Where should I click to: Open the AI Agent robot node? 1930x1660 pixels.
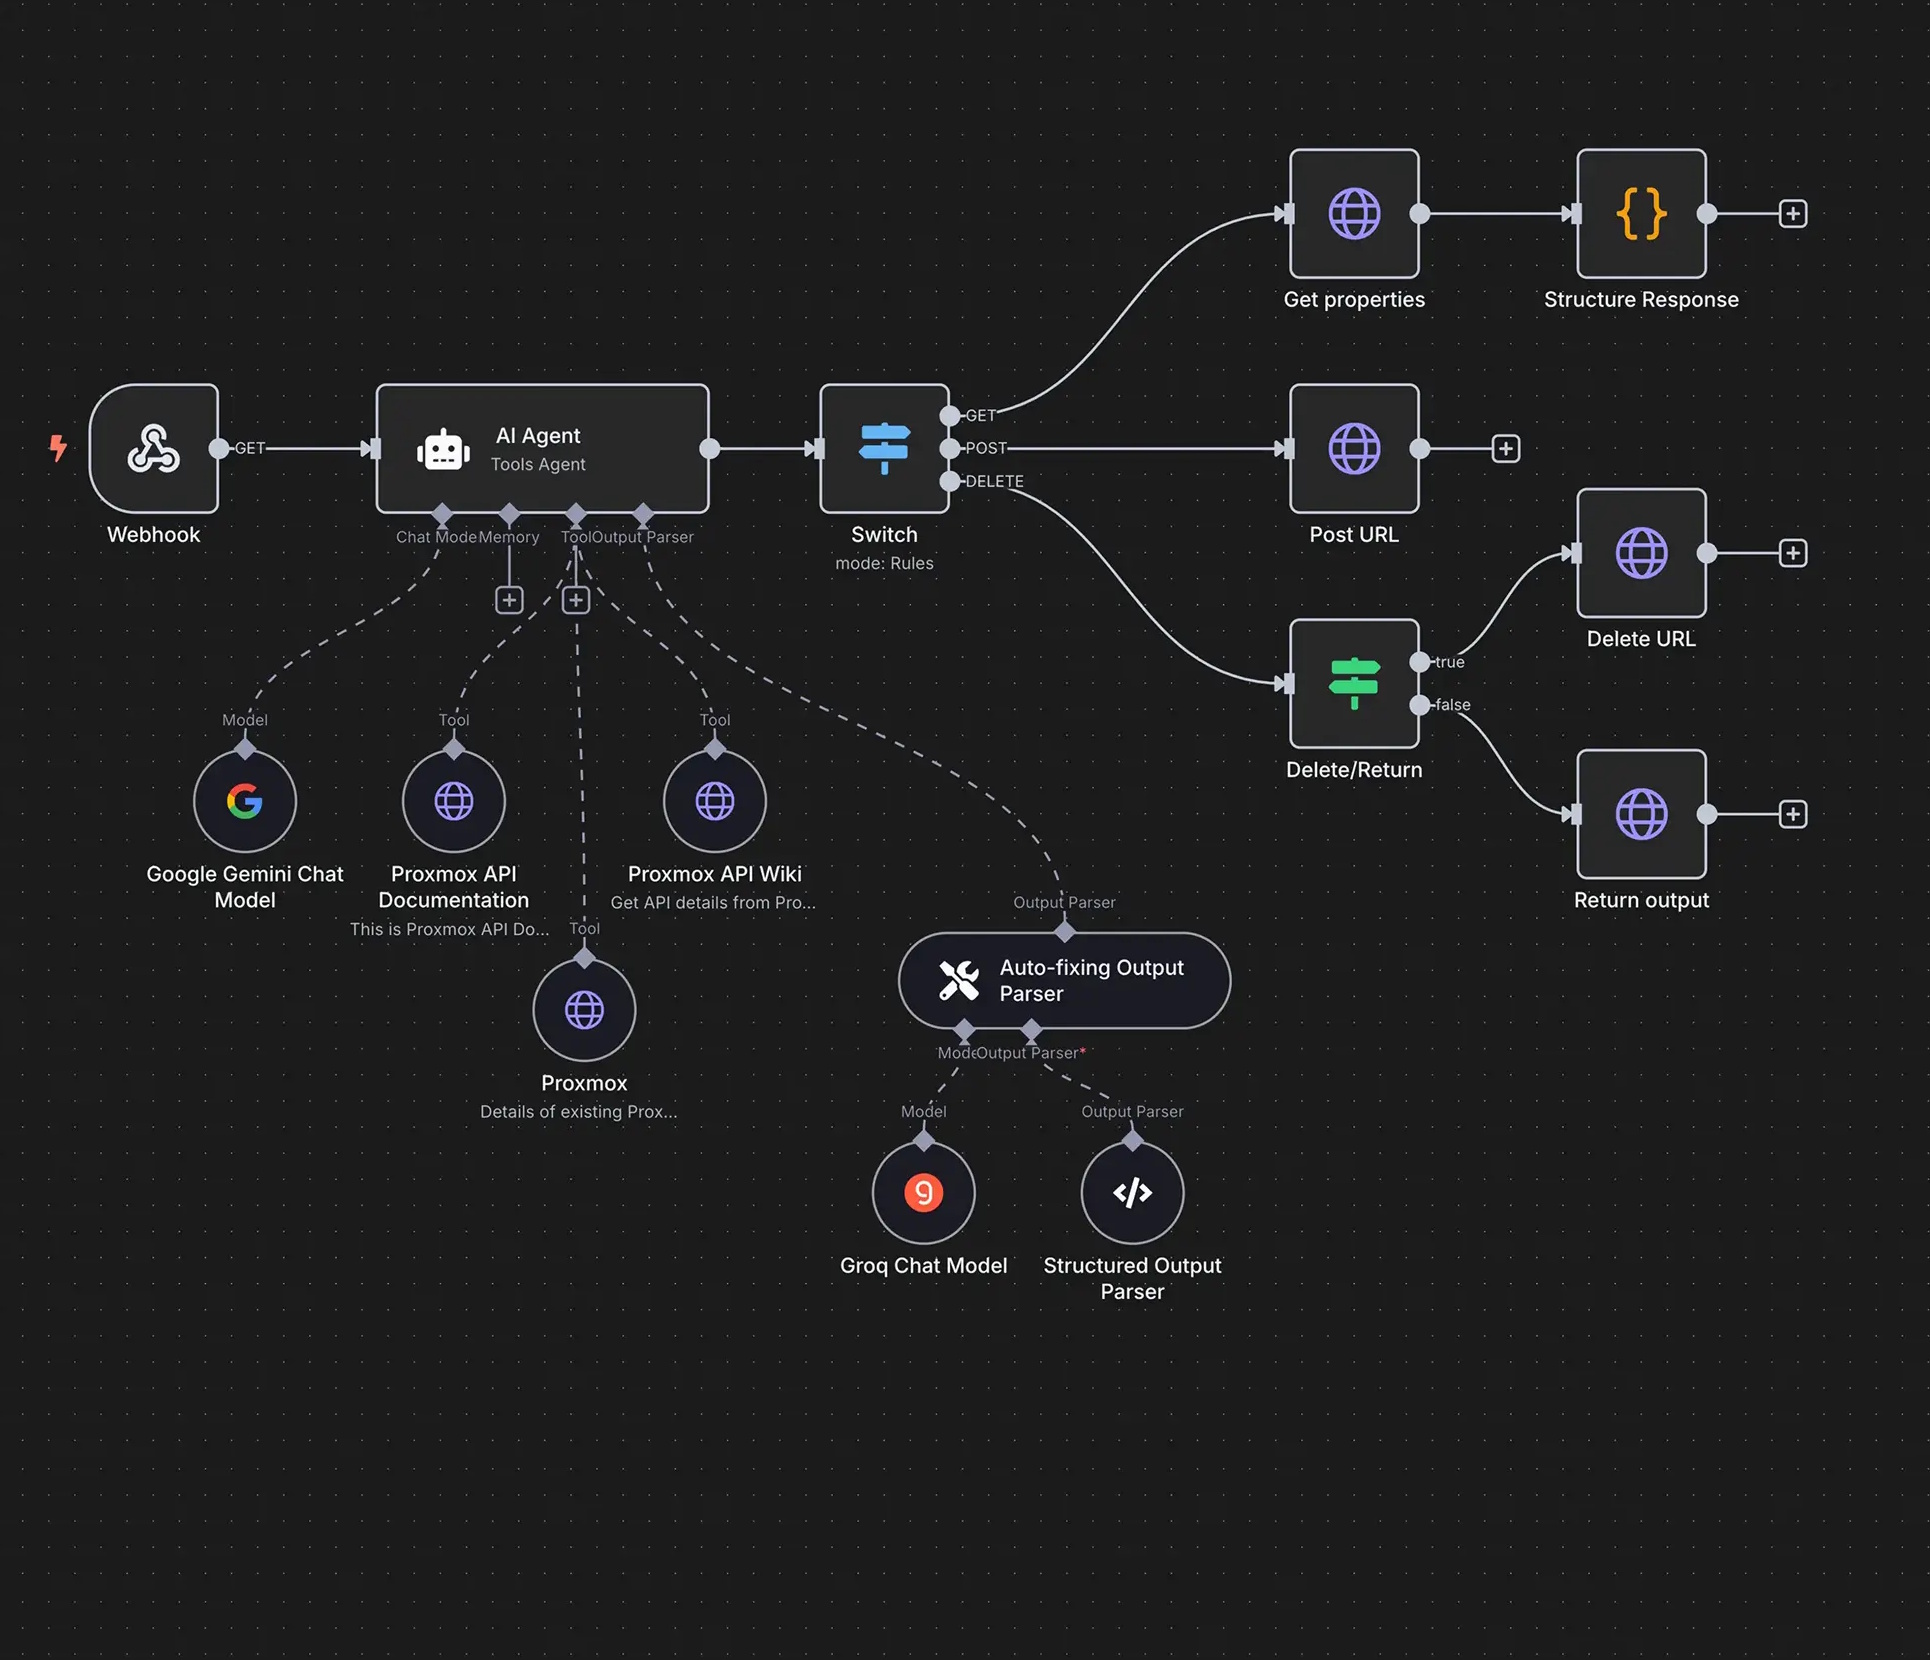pyautogui.click(x=541, y=449)
